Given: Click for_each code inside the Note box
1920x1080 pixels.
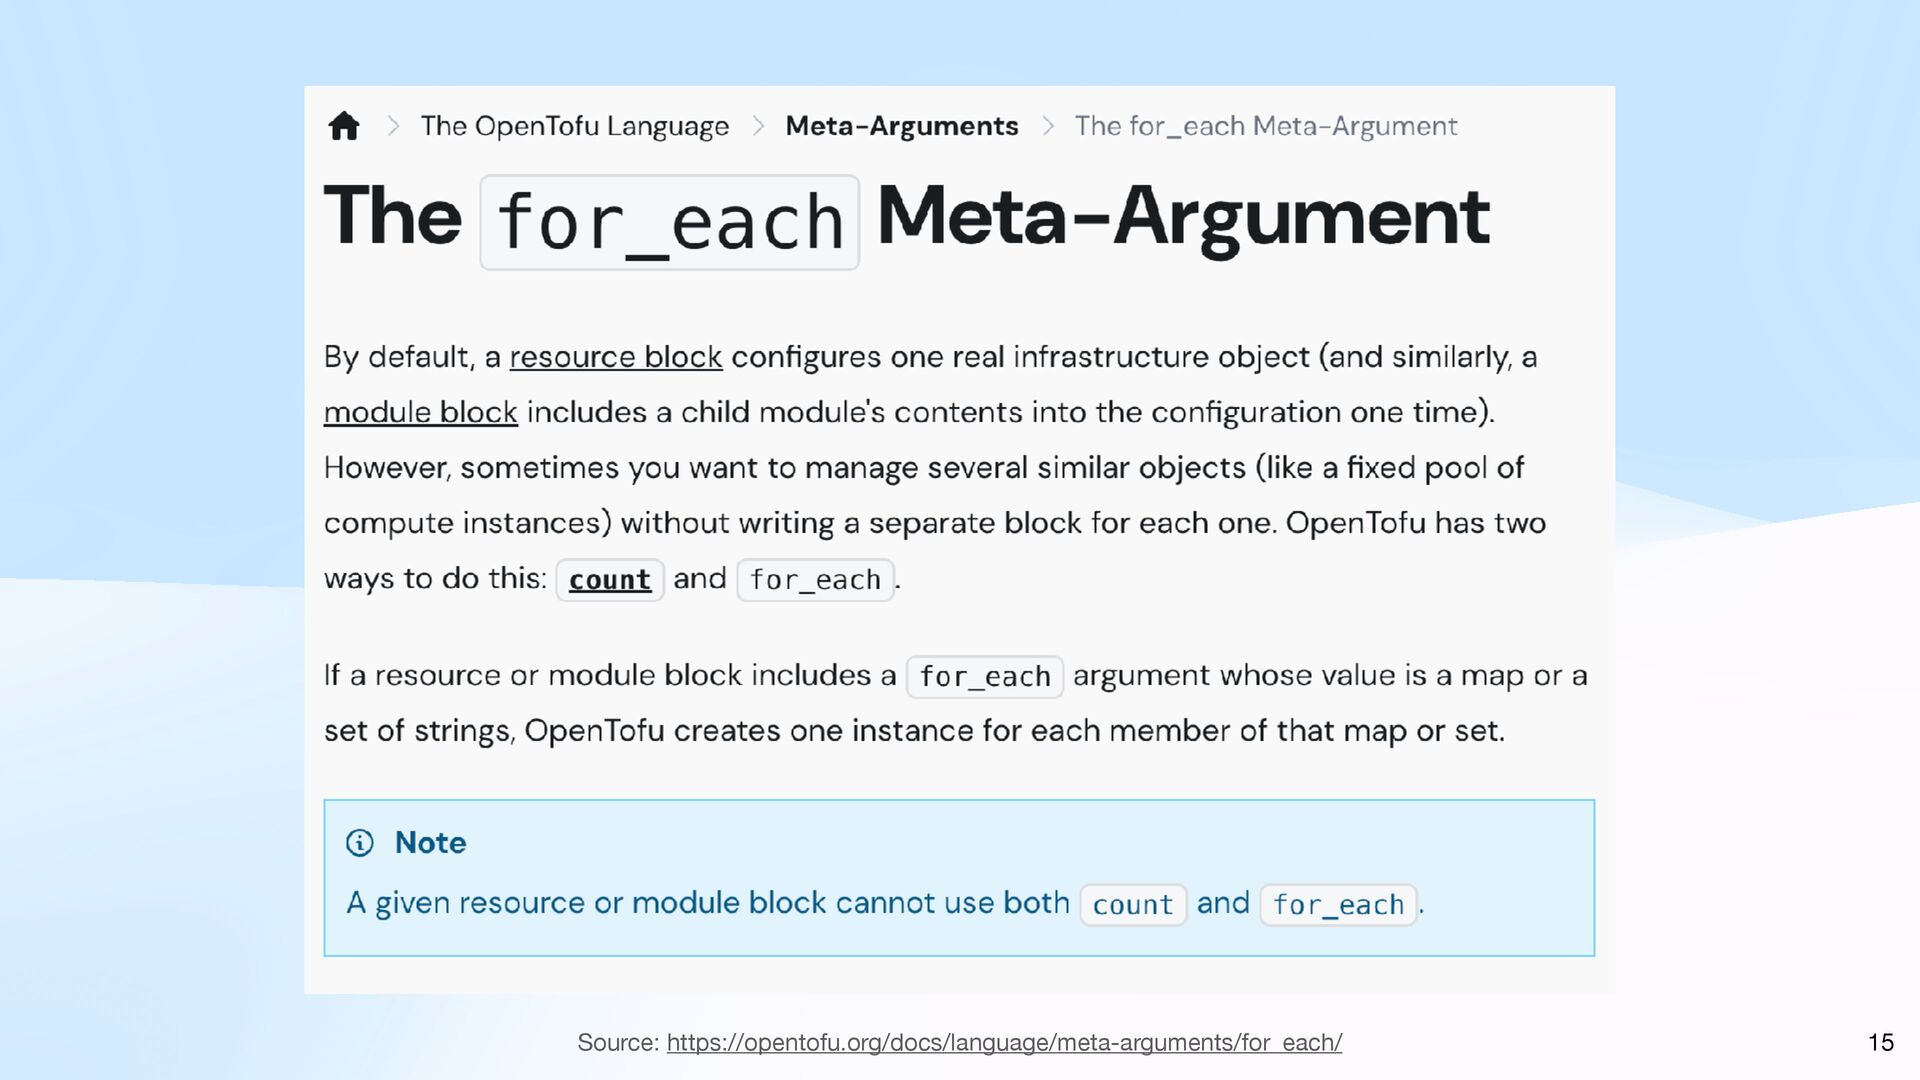Looking at the screenshot, I should pos(1339,905).
